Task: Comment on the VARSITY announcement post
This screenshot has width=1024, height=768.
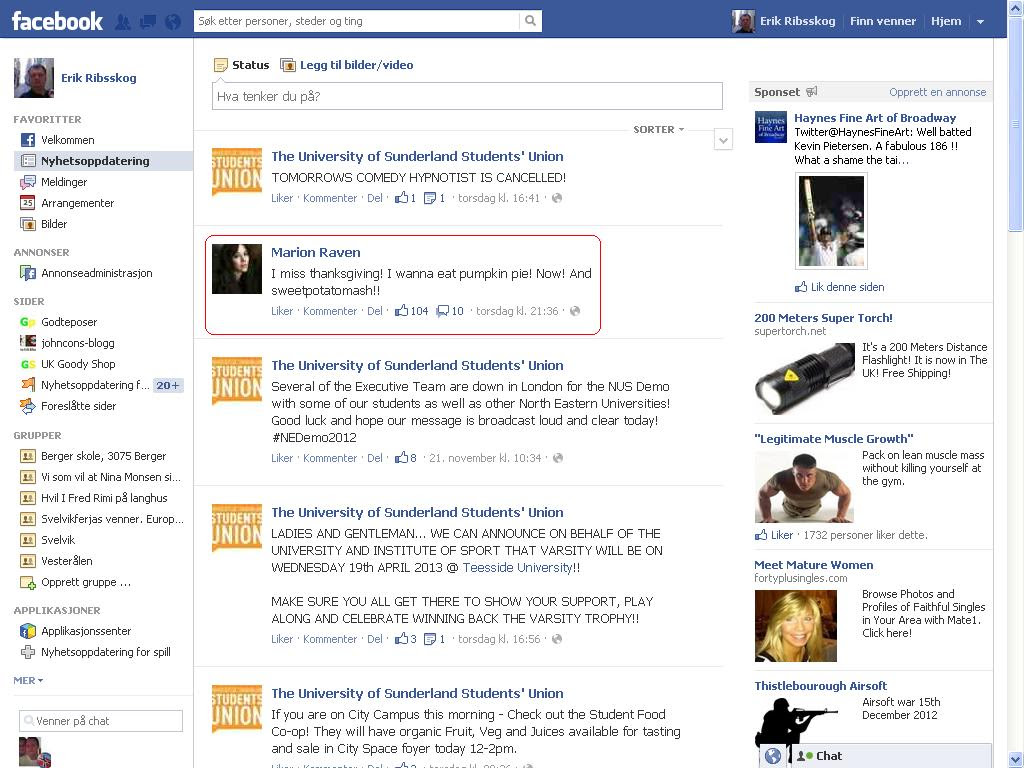Action: click(x=330, y=639)
